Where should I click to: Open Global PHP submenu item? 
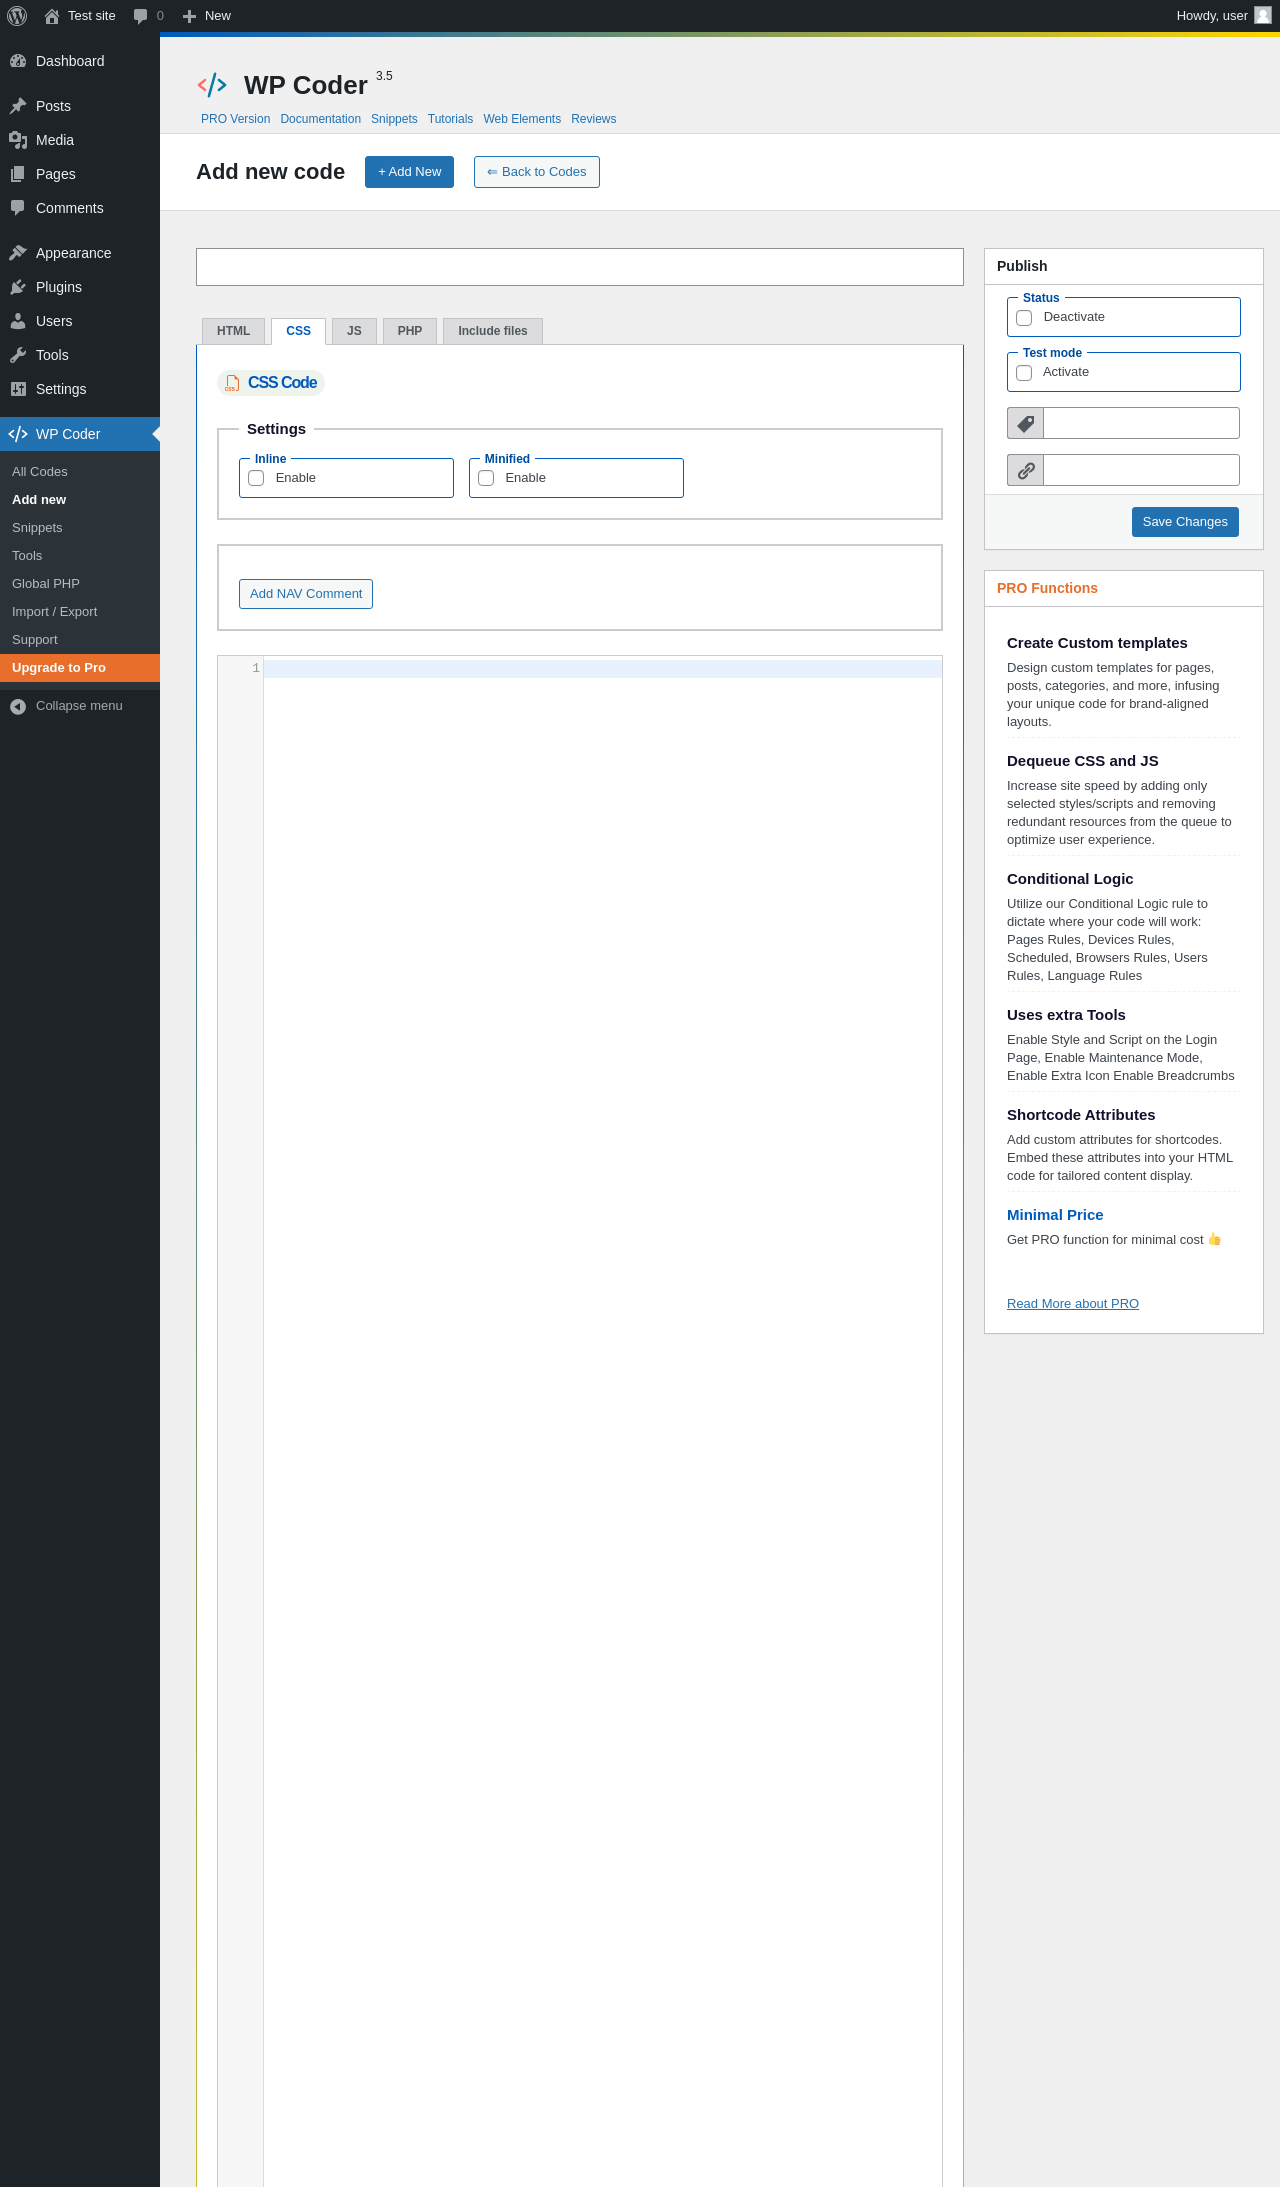pyautogui.click(x=80, y=584)
